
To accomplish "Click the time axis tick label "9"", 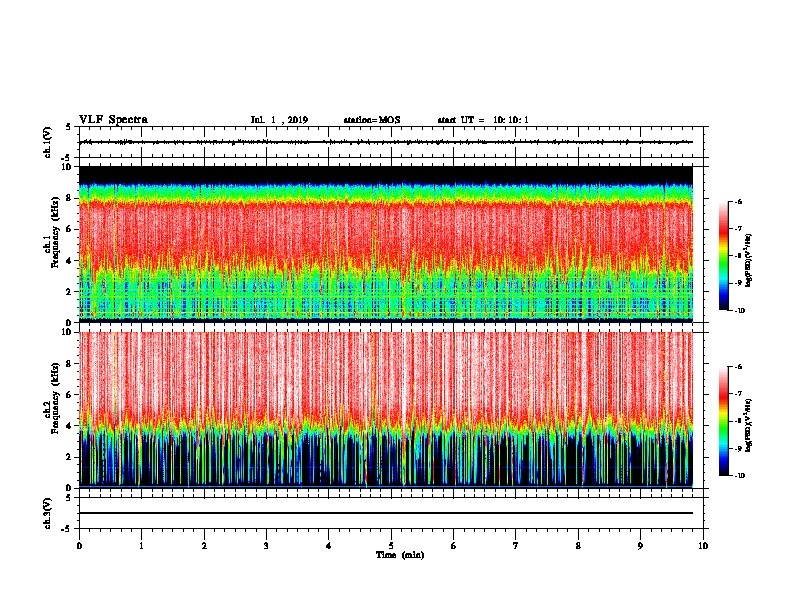I will pyautogui.click(x=641, y=546).
